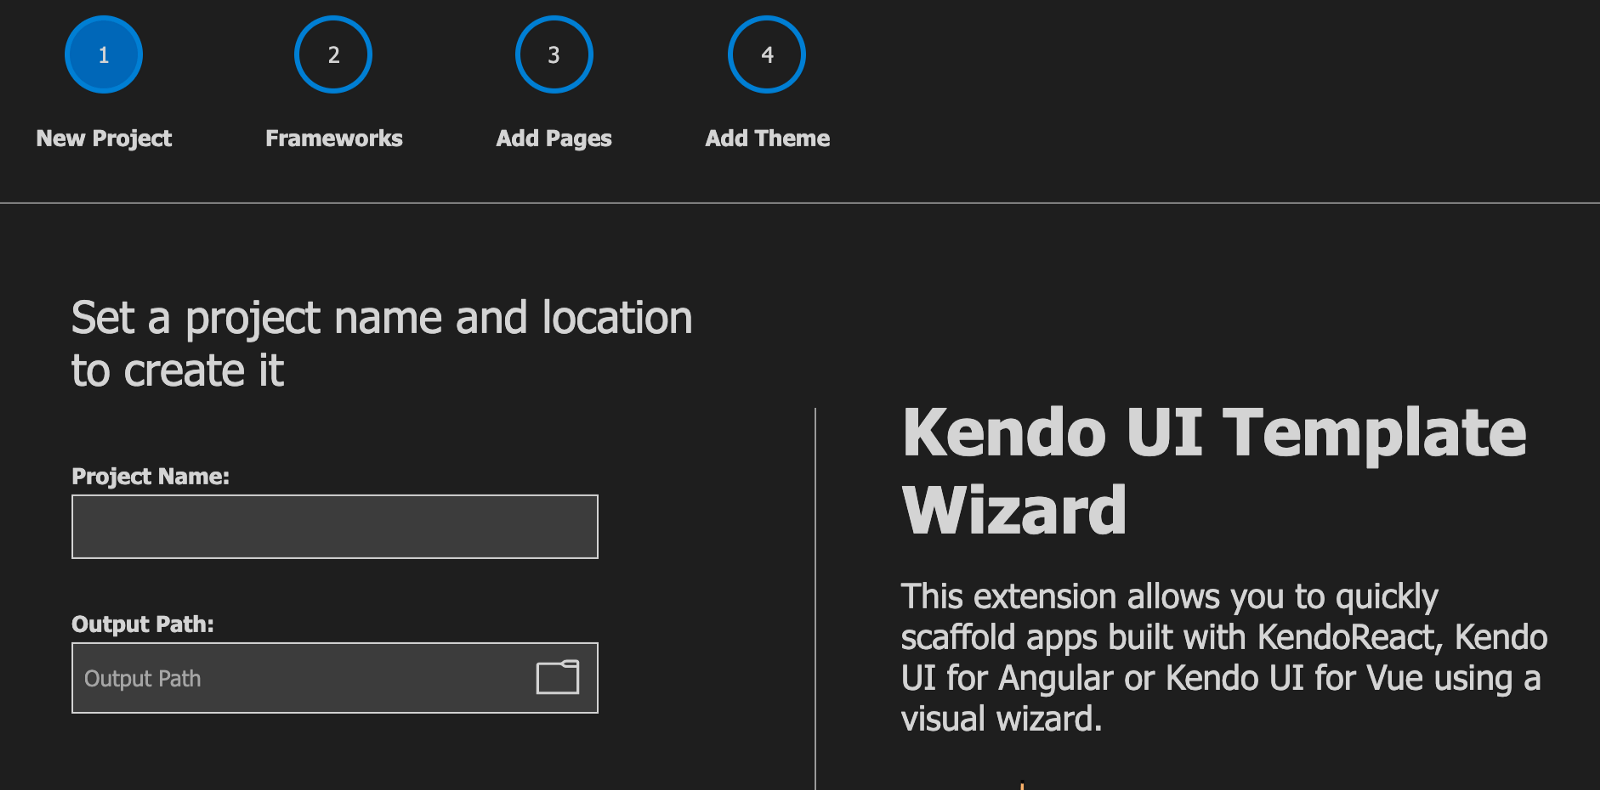The width and height of the screenshot is (1600, 790).
Task: Open the Add Pages step label
Action: [x=554, y=138]
